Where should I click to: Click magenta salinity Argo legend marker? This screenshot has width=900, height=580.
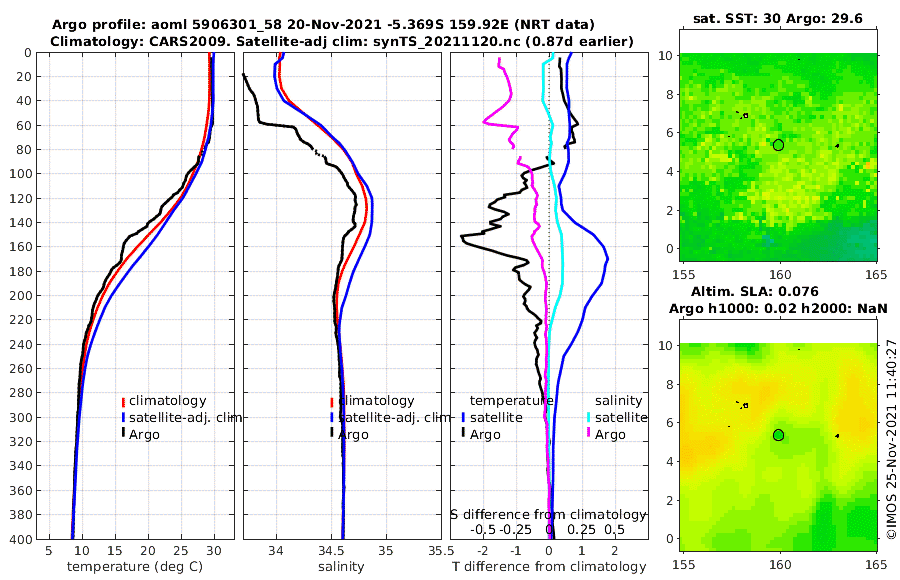[589, 434]
